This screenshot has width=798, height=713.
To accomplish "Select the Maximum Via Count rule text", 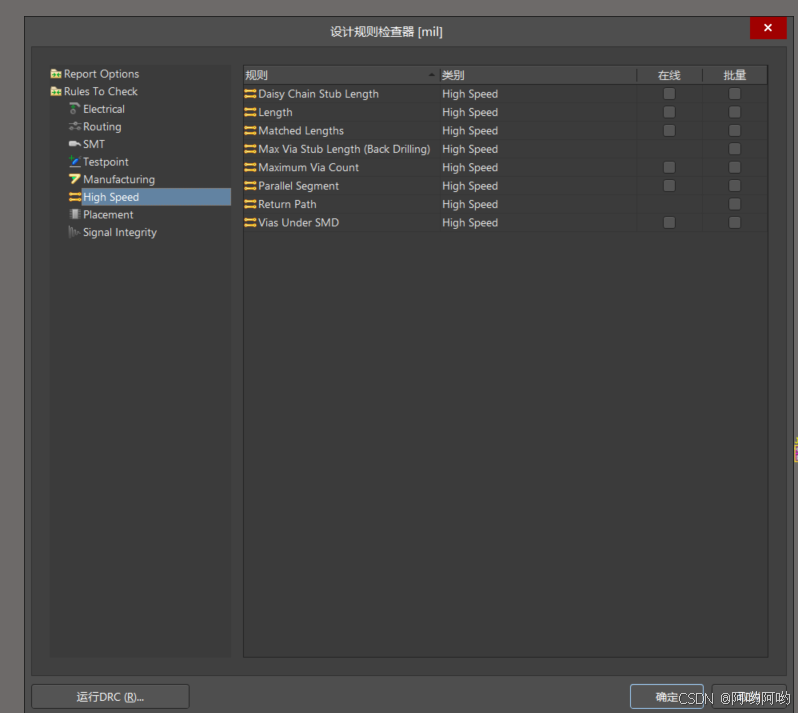I will (x=308, y=167).
